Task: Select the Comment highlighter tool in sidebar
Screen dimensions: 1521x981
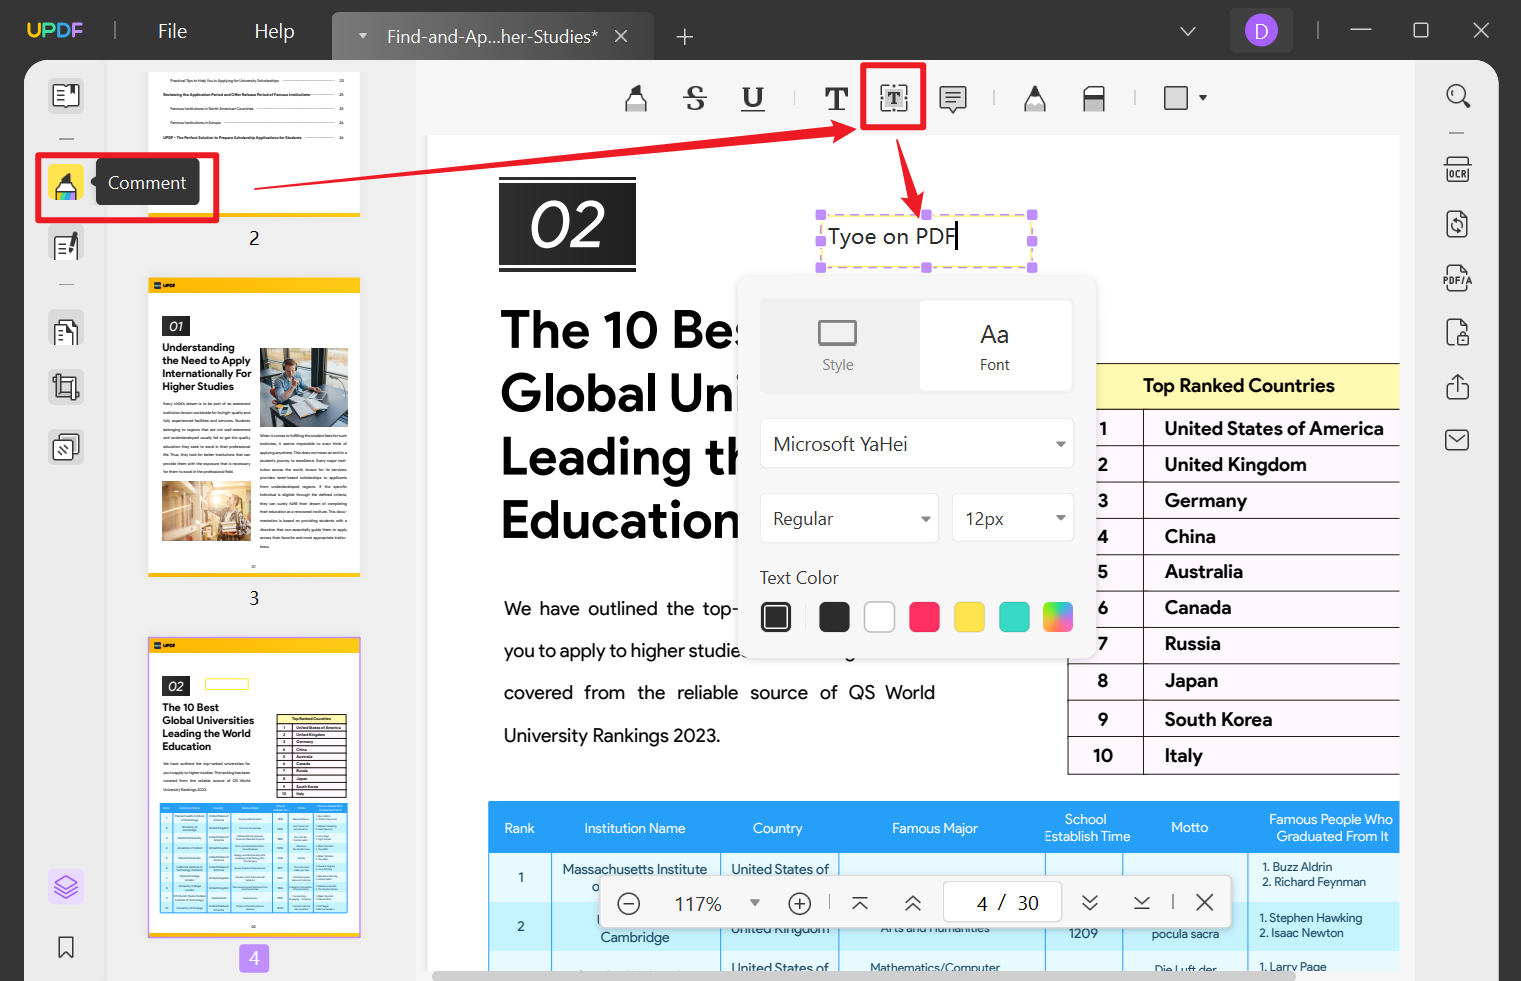Action: [x=66, y=183]
